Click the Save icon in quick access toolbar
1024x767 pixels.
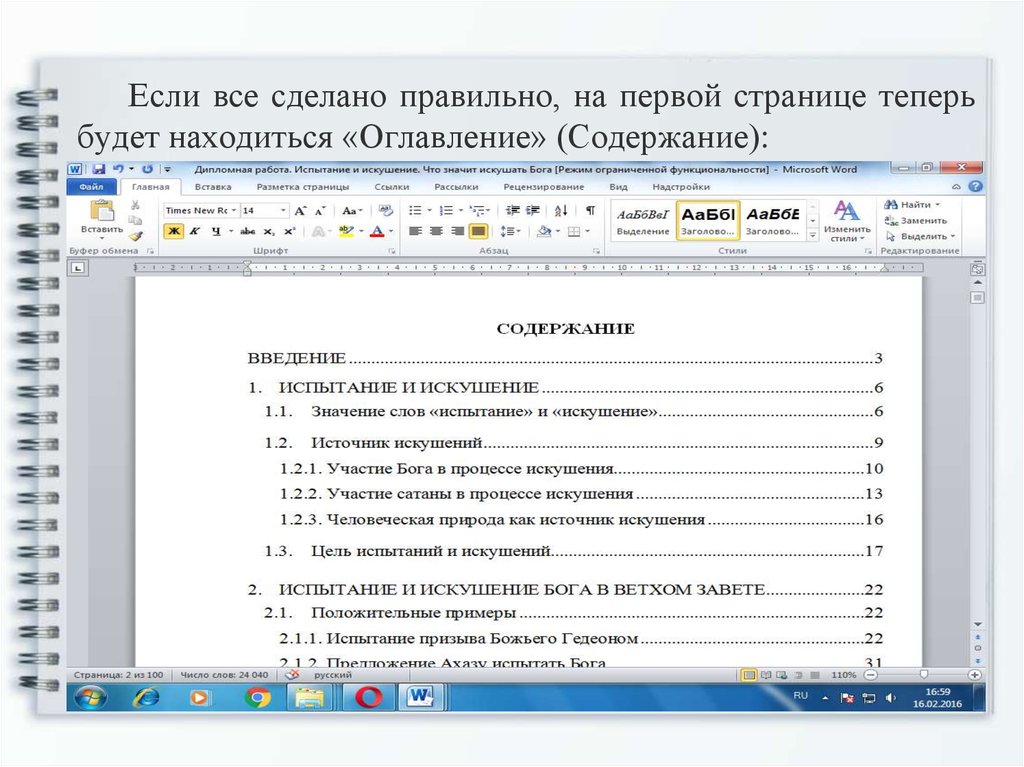[98, 169]
